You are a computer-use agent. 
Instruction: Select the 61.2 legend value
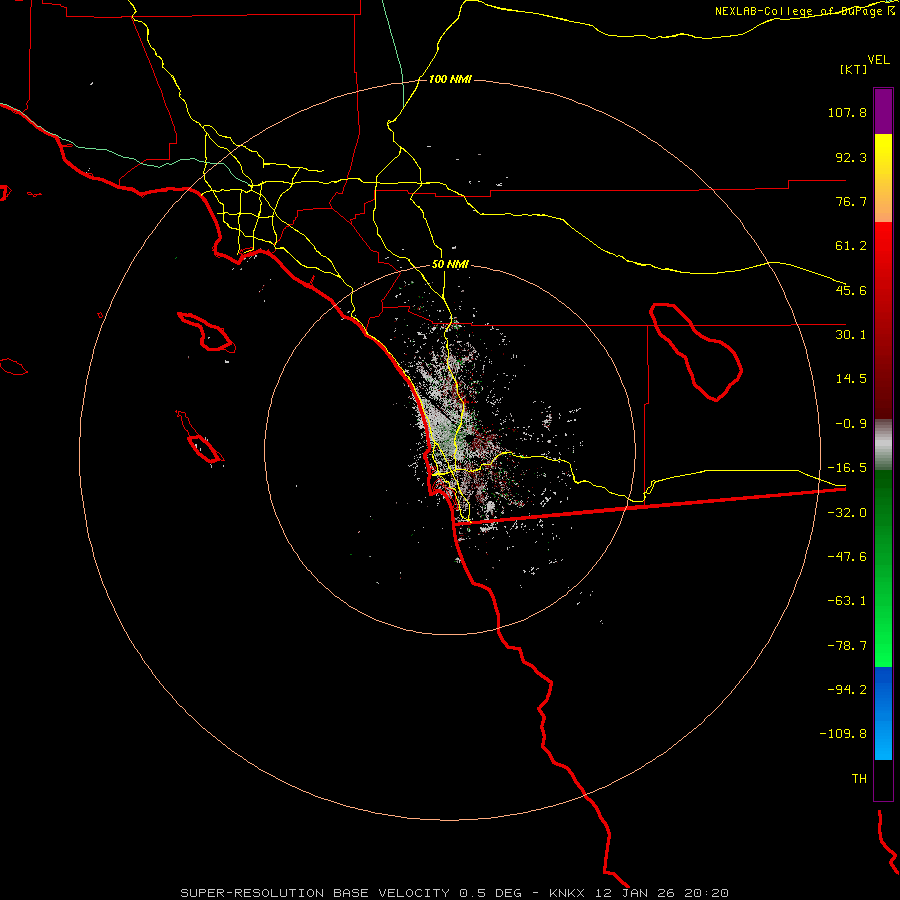point(851,246)
